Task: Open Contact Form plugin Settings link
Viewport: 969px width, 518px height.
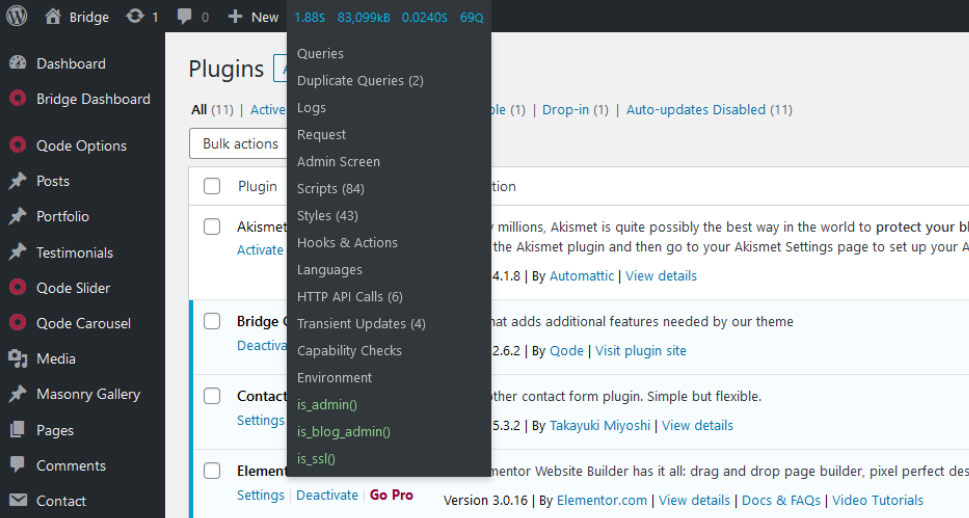Action: (260, 420)
